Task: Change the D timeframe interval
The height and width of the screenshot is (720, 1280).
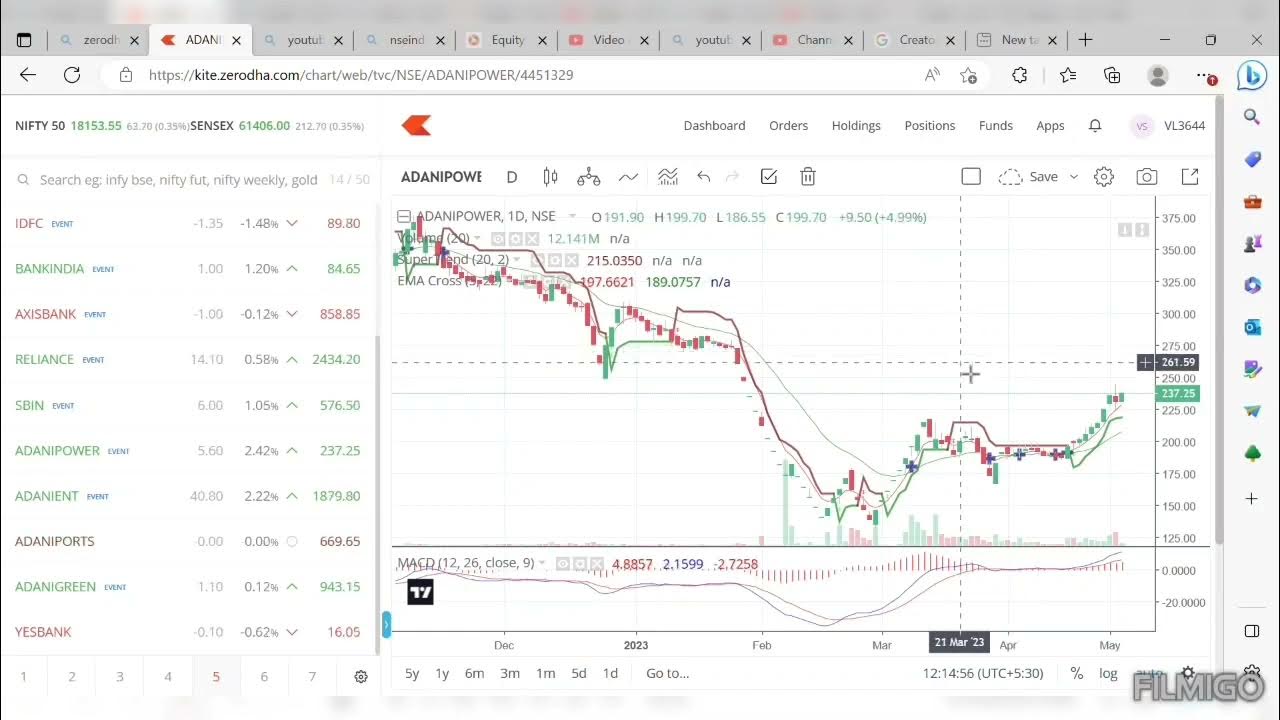Action: click(x=512, y=177)
